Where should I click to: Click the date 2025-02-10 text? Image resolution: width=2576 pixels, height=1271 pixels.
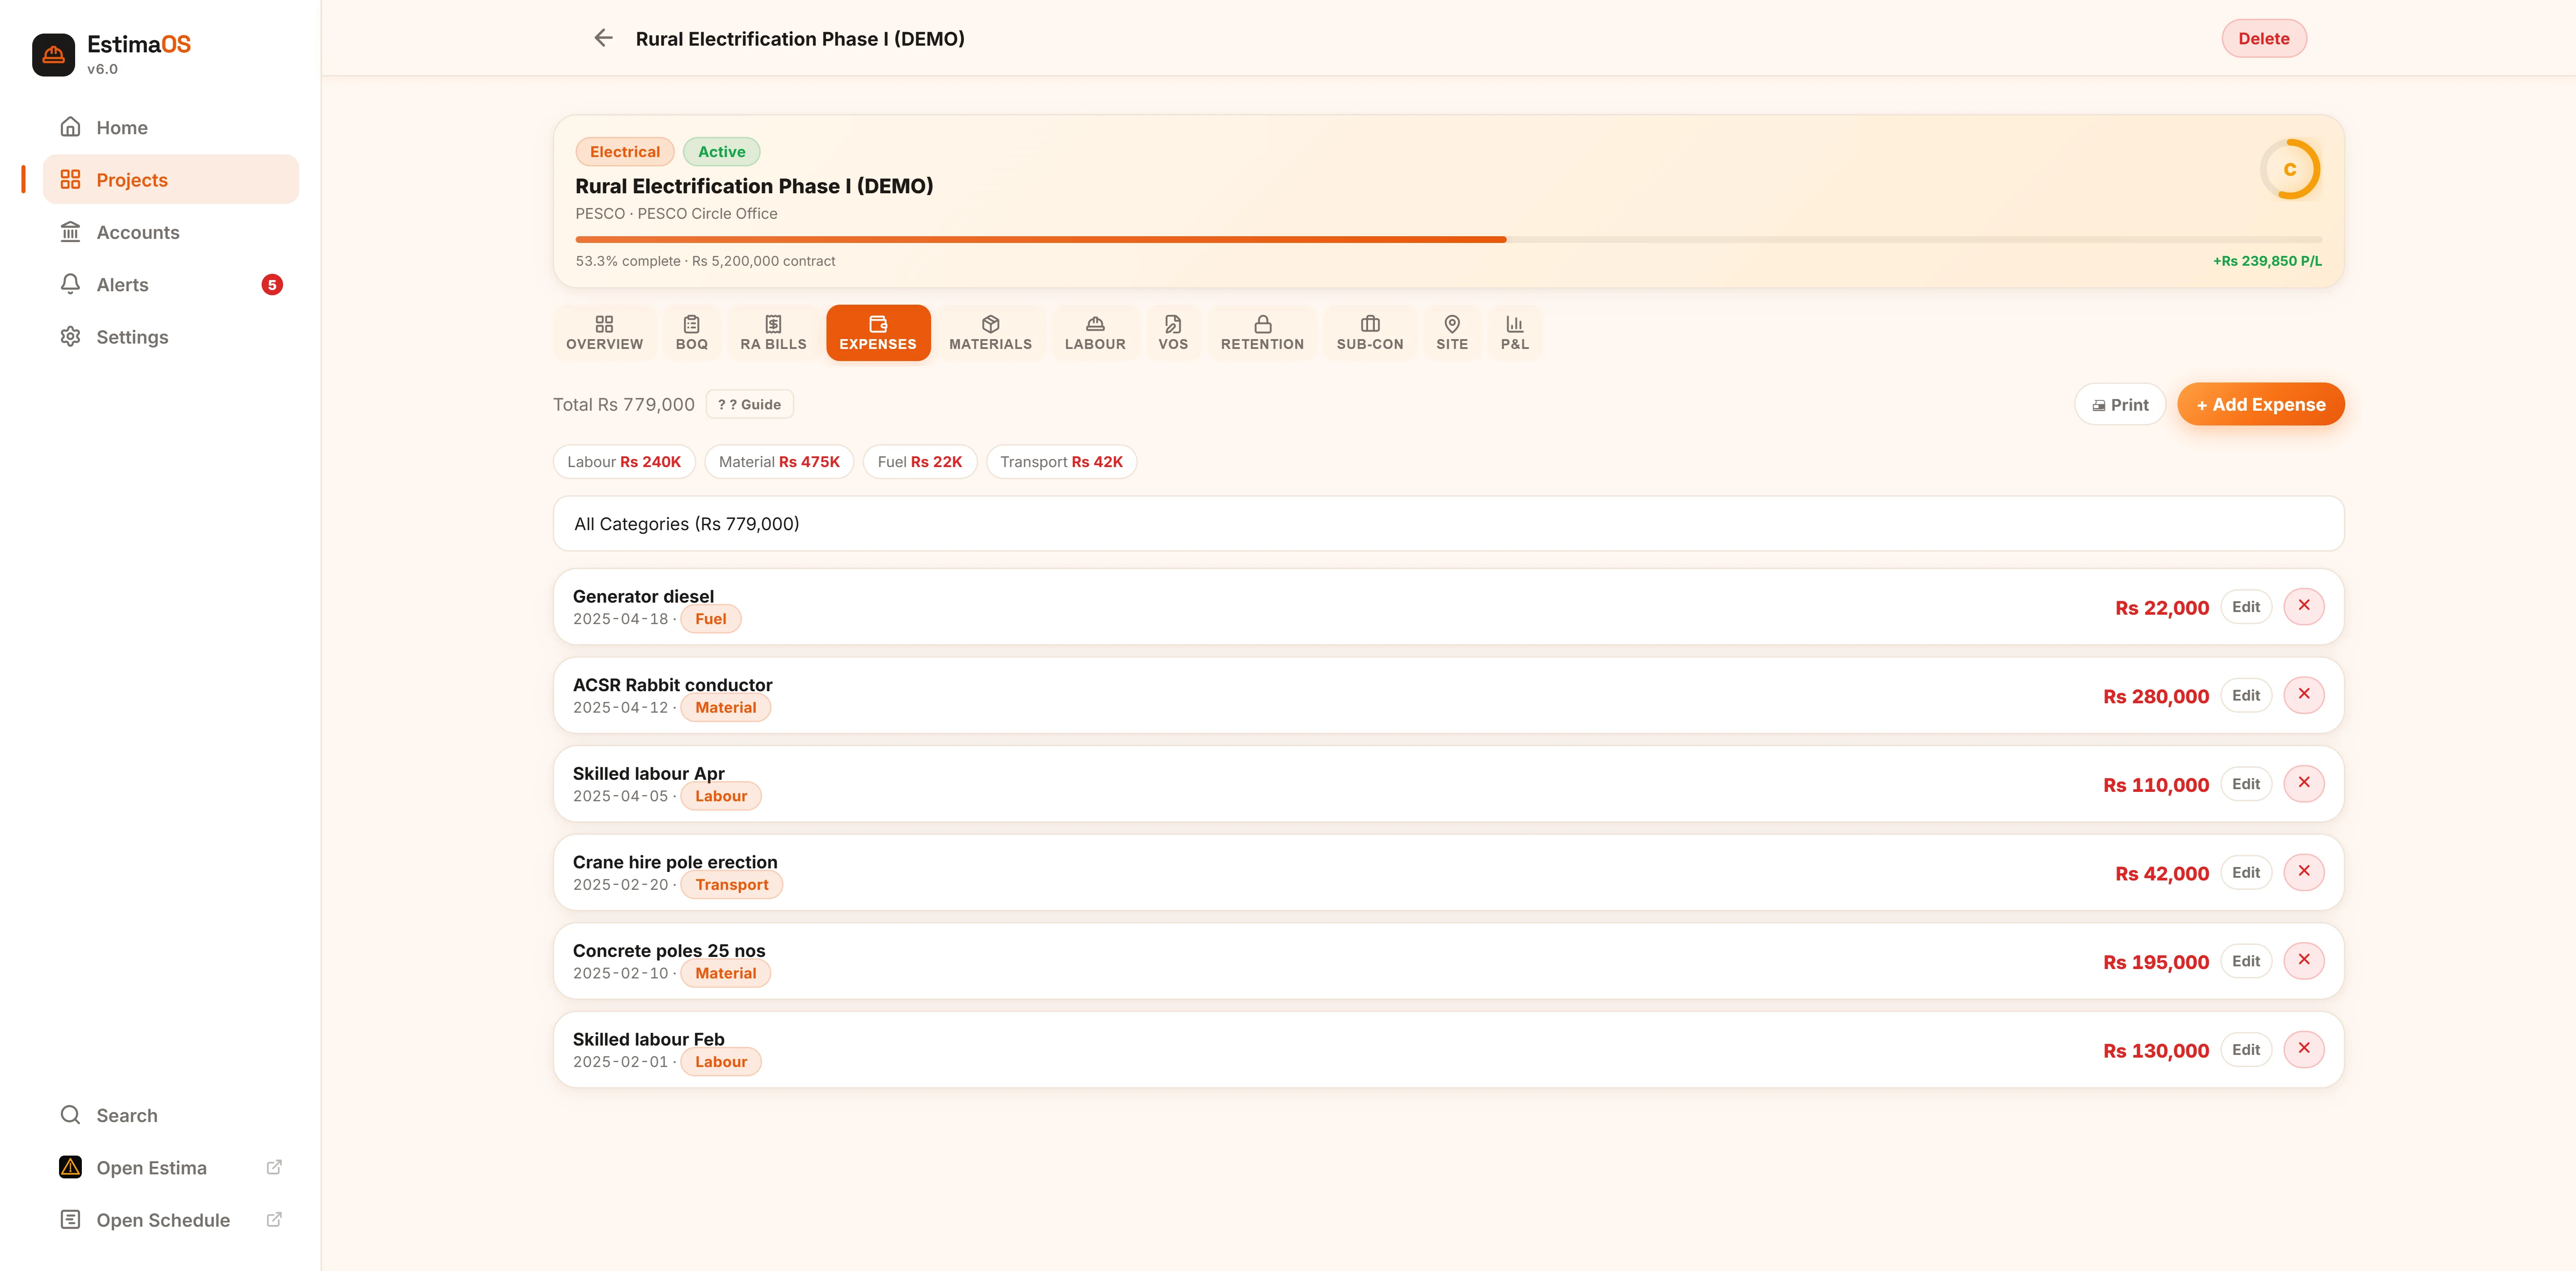[620, 973]
